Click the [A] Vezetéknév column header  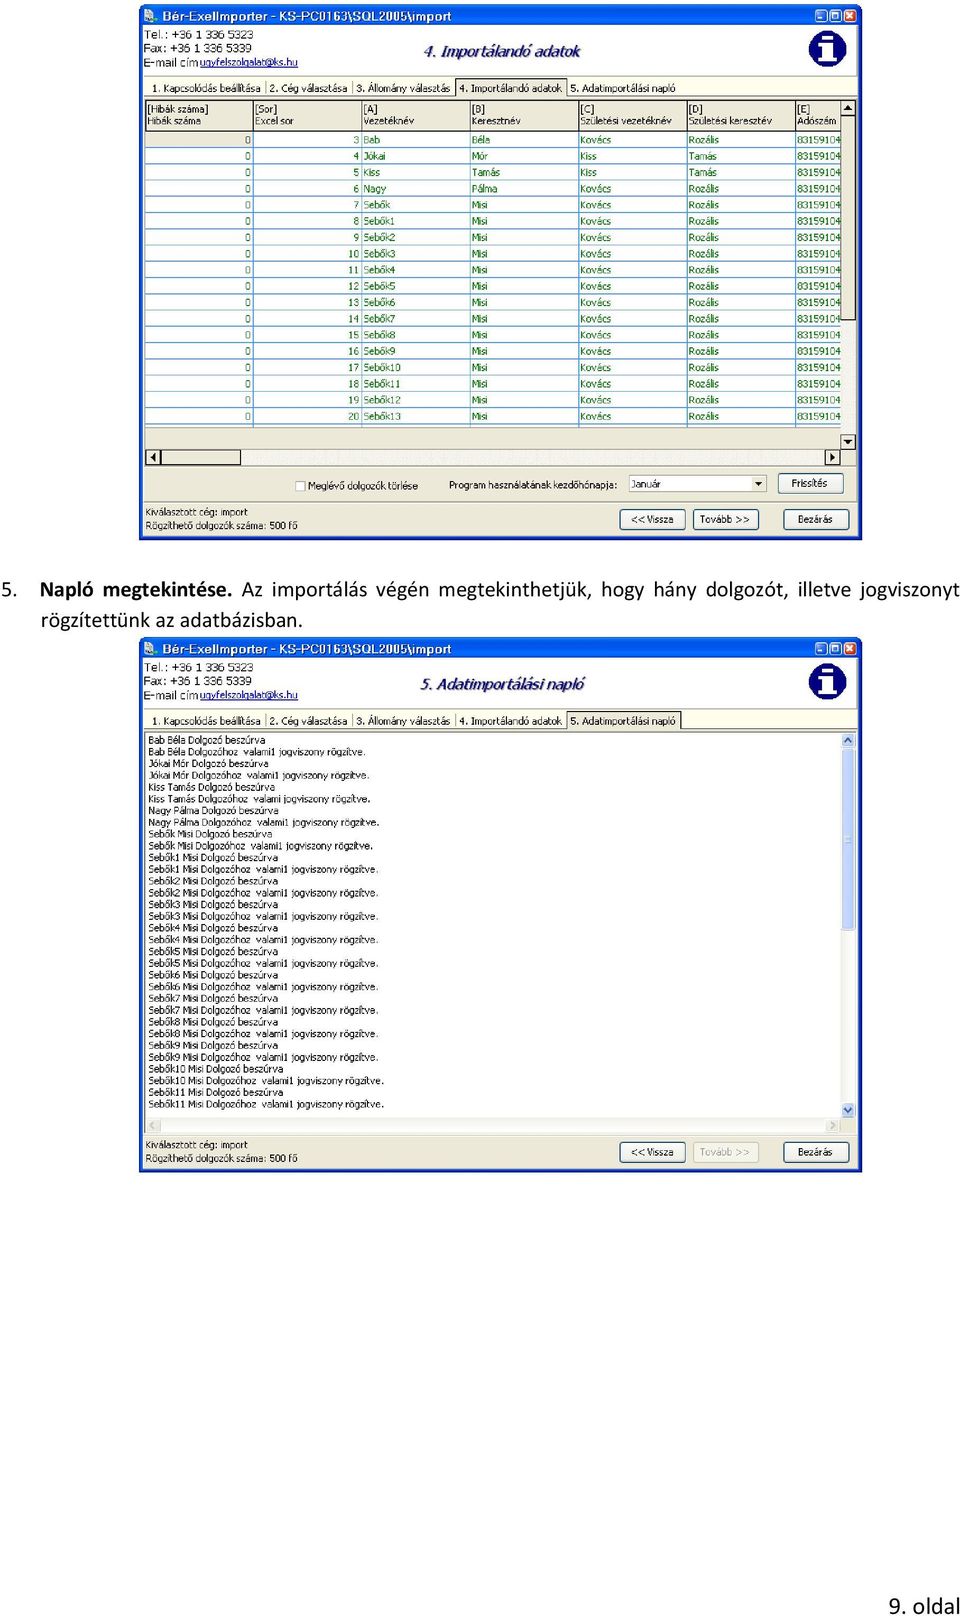[x=415, y=115]
